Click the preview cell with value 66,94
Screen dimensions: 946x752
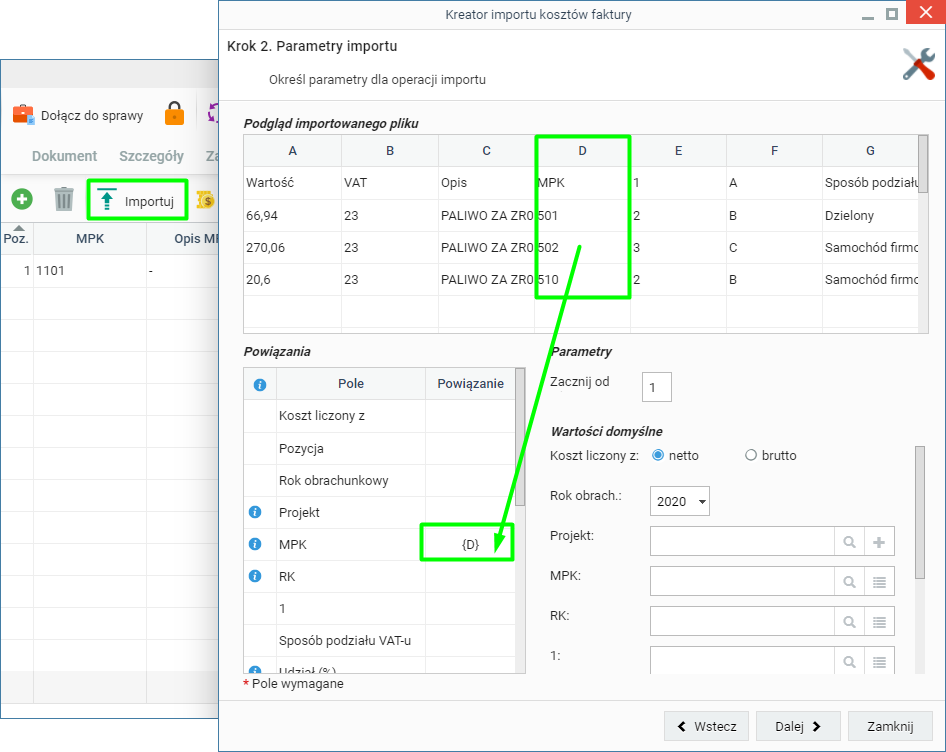pos(293,215)
